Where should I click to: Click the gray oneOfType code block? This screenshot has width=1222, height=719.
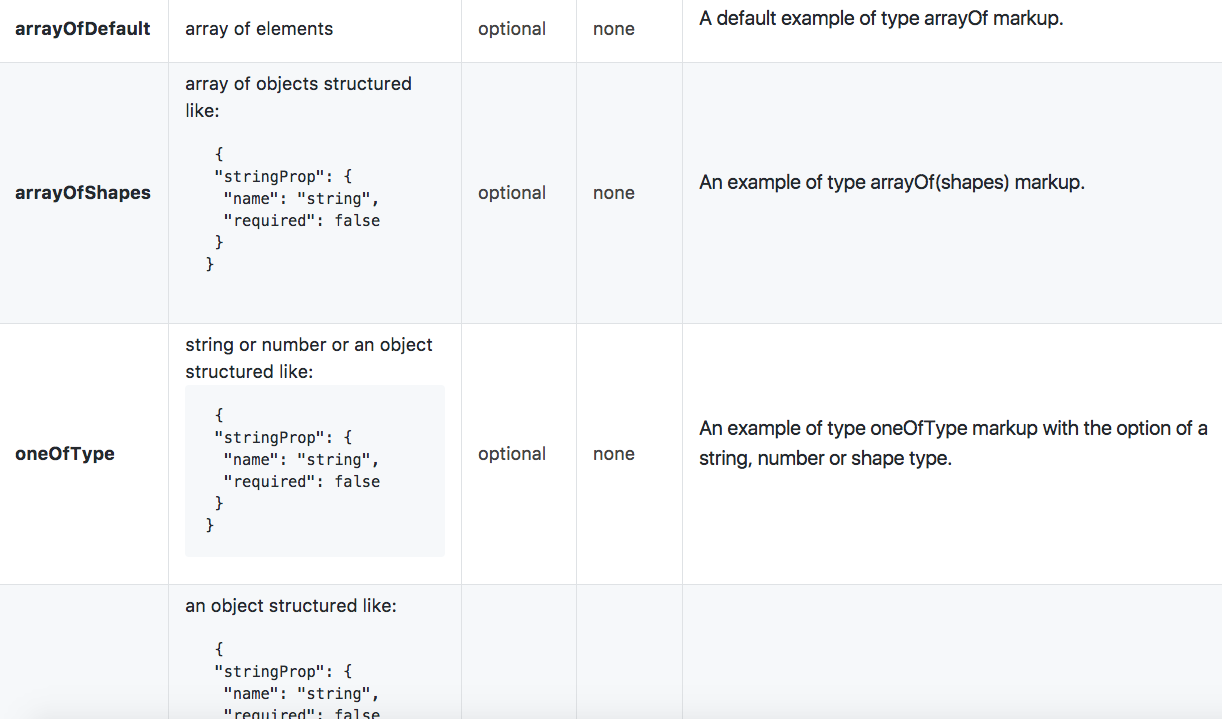315,471
